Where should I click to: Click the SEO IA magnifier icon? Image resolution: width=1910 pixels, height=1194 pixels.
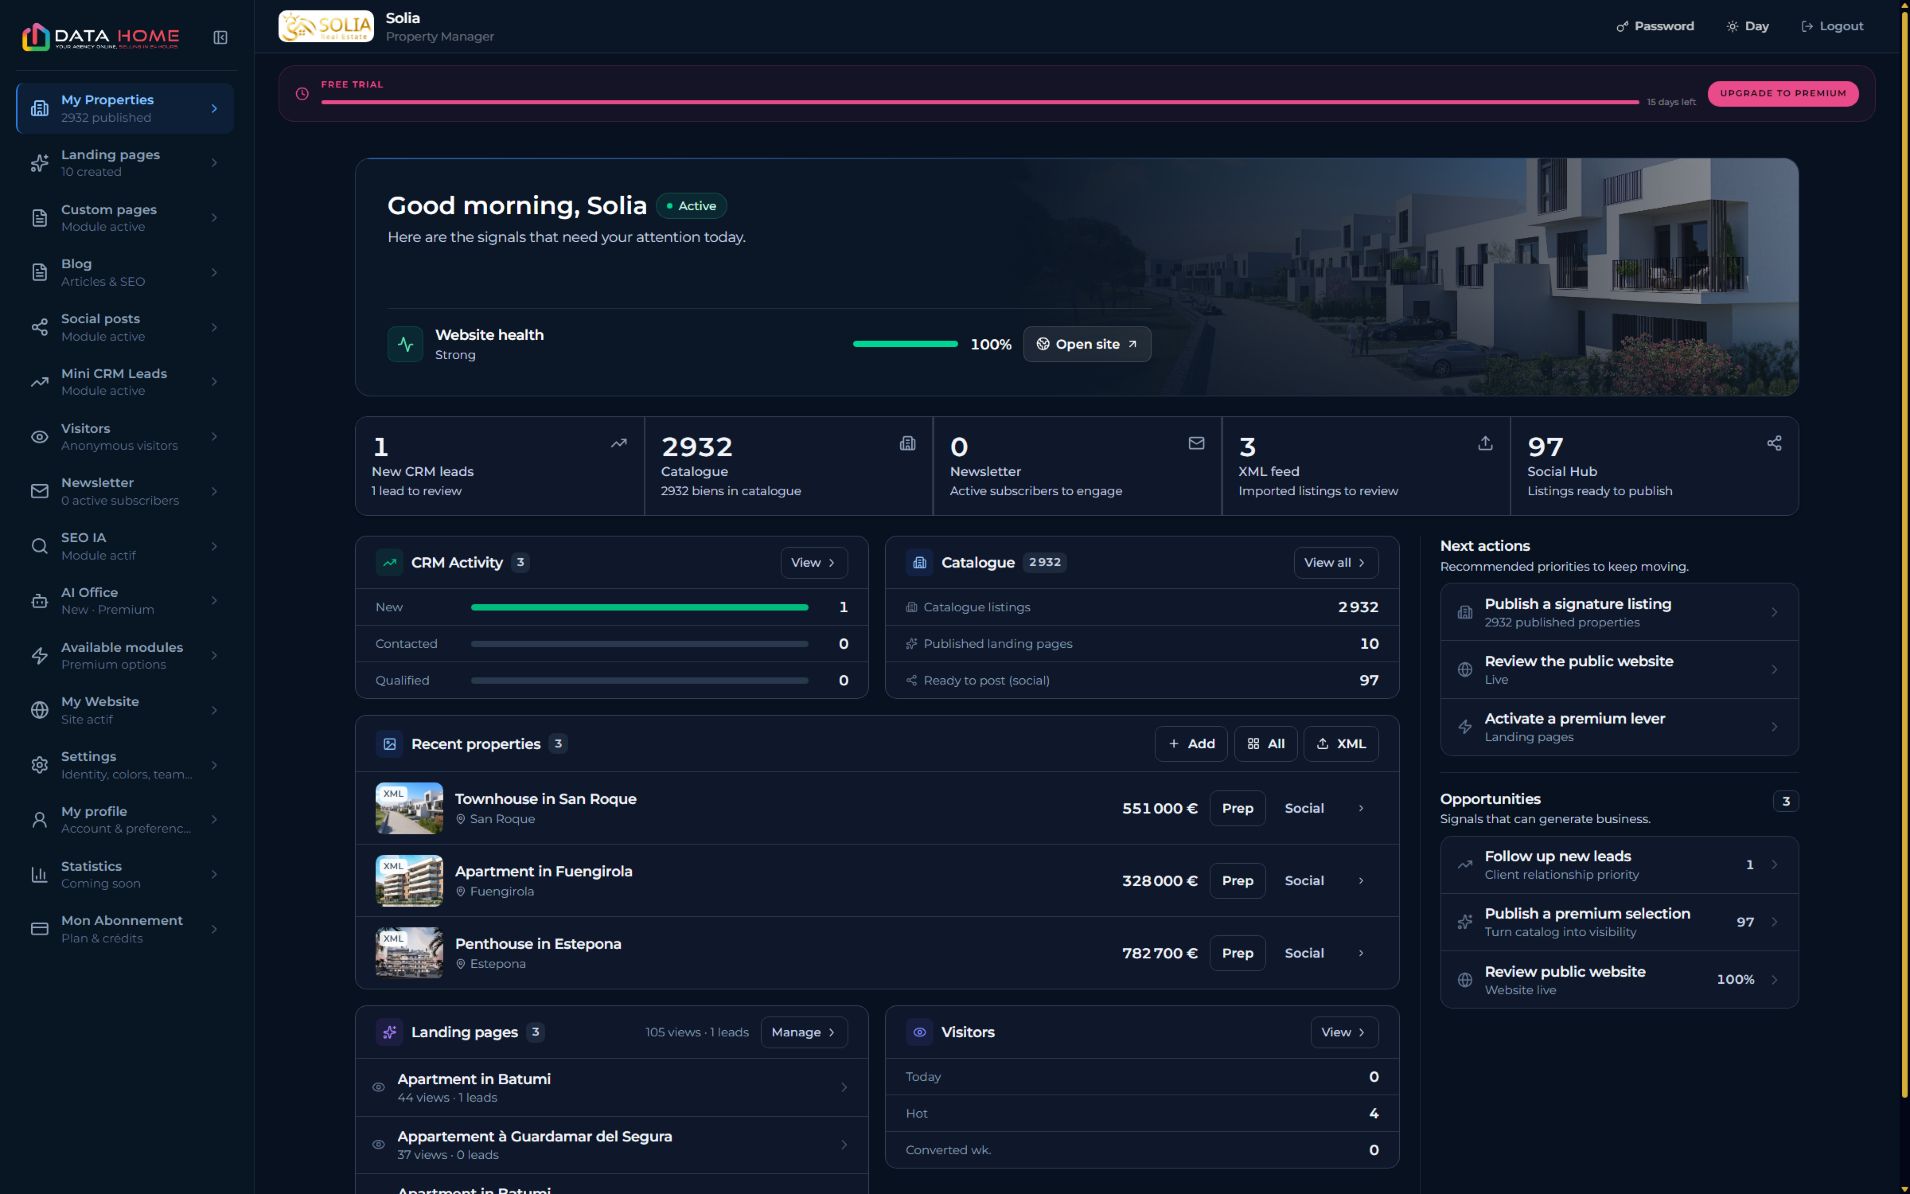click(40, 546)
